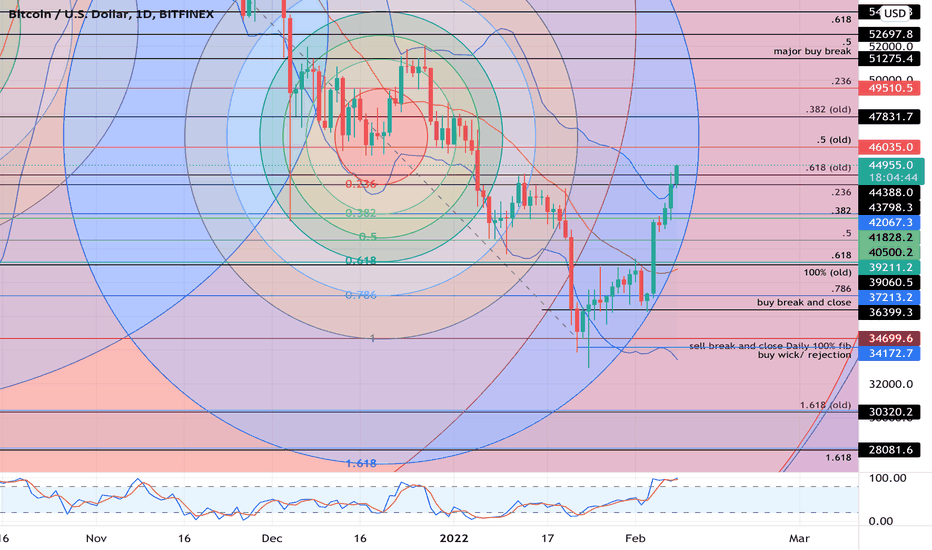932x550 pixels.
Task: Select the teal 39211.2 price label
Action: 890,267
